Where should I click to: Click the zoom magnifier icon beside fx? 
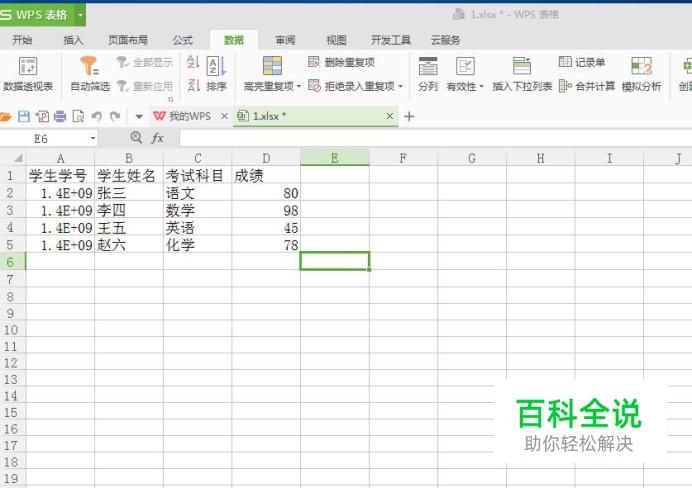[x=136, y=138]
